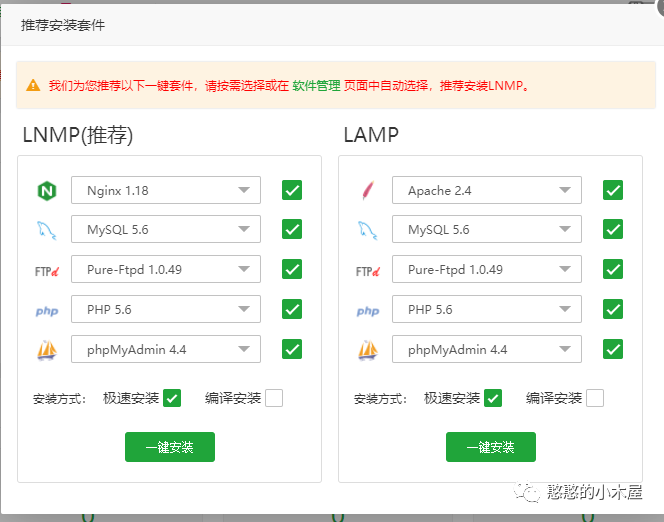
Task: Click 安装方式 label under LAMP
Action: (381, 399)
